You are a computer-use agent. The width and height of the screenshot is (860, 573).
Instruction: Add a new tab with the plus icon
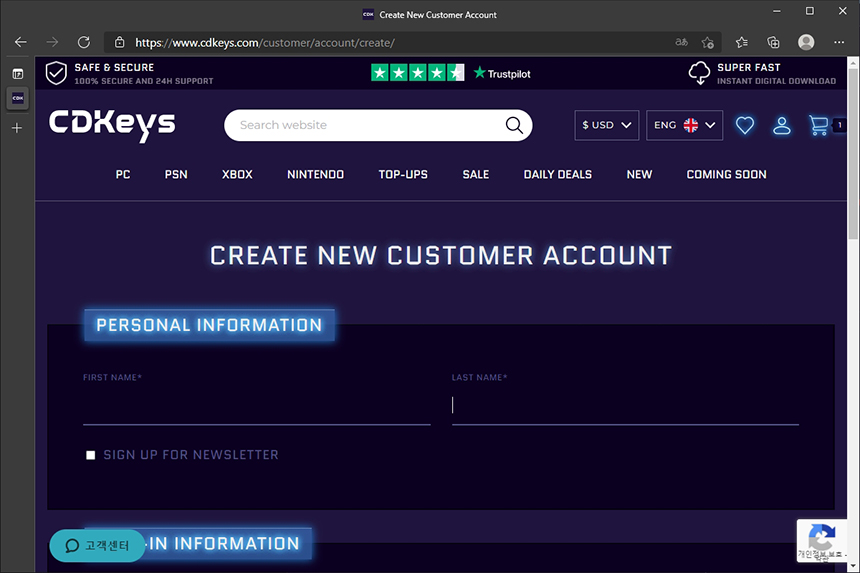[17, 128]
